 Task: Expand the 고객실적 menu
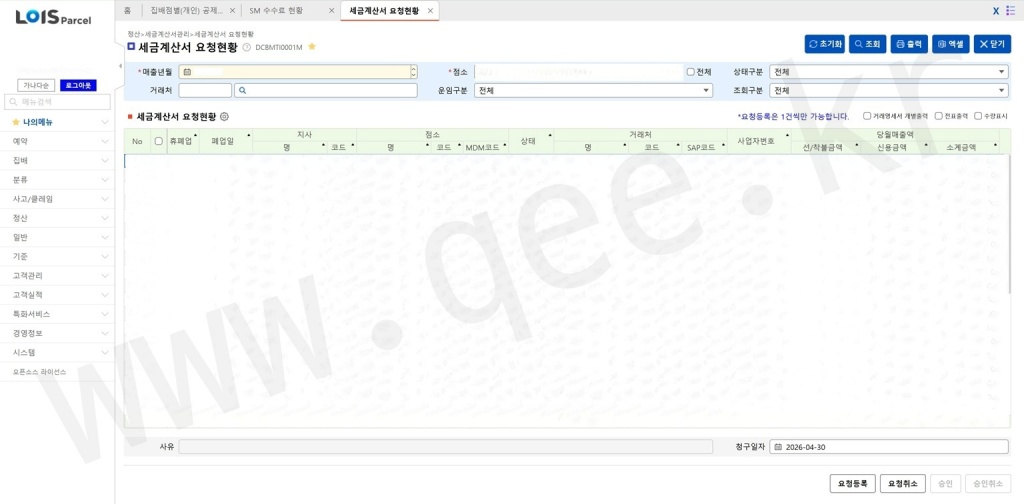57,295
